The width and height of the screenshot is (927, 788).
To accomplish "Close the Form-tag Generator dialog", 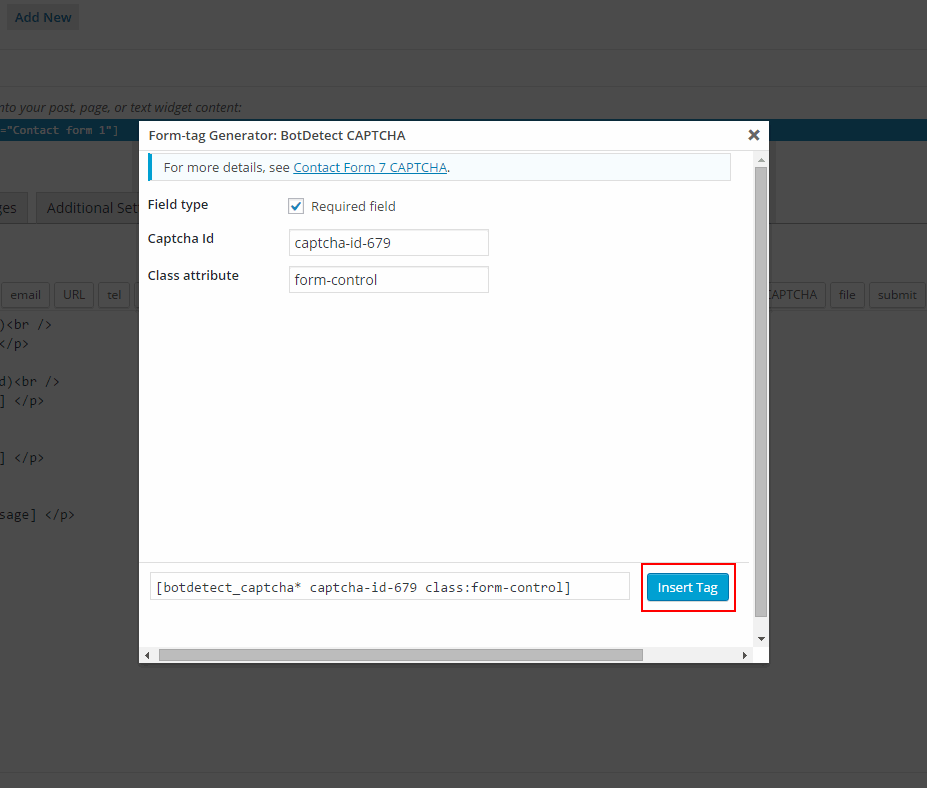I will 754,135.
